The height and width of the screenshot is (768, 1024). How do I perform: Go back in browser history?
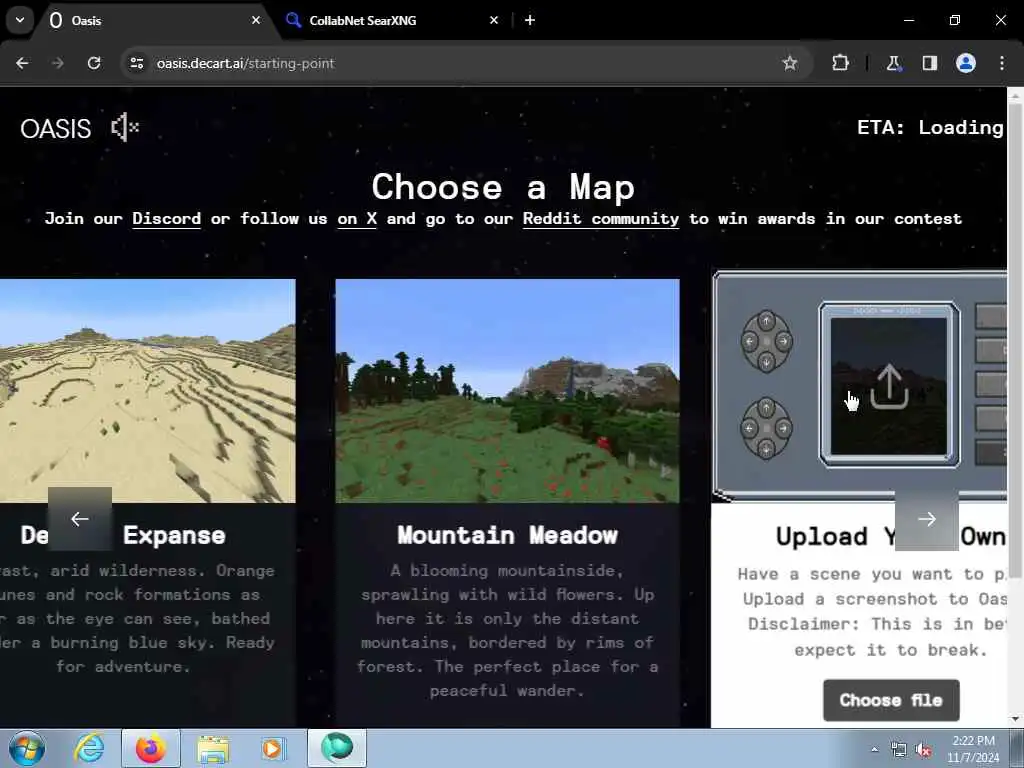(x=22, y=63)
